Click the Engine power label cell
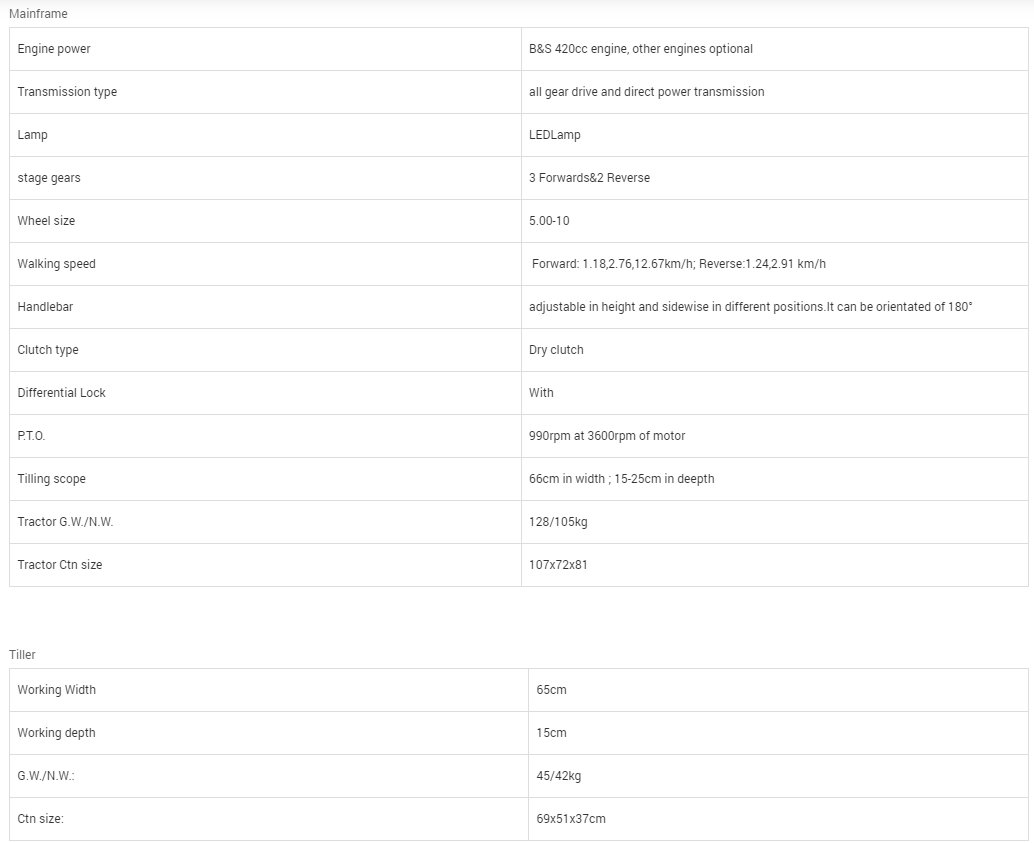The image size is (1034, 843). [x=54, y=49]
